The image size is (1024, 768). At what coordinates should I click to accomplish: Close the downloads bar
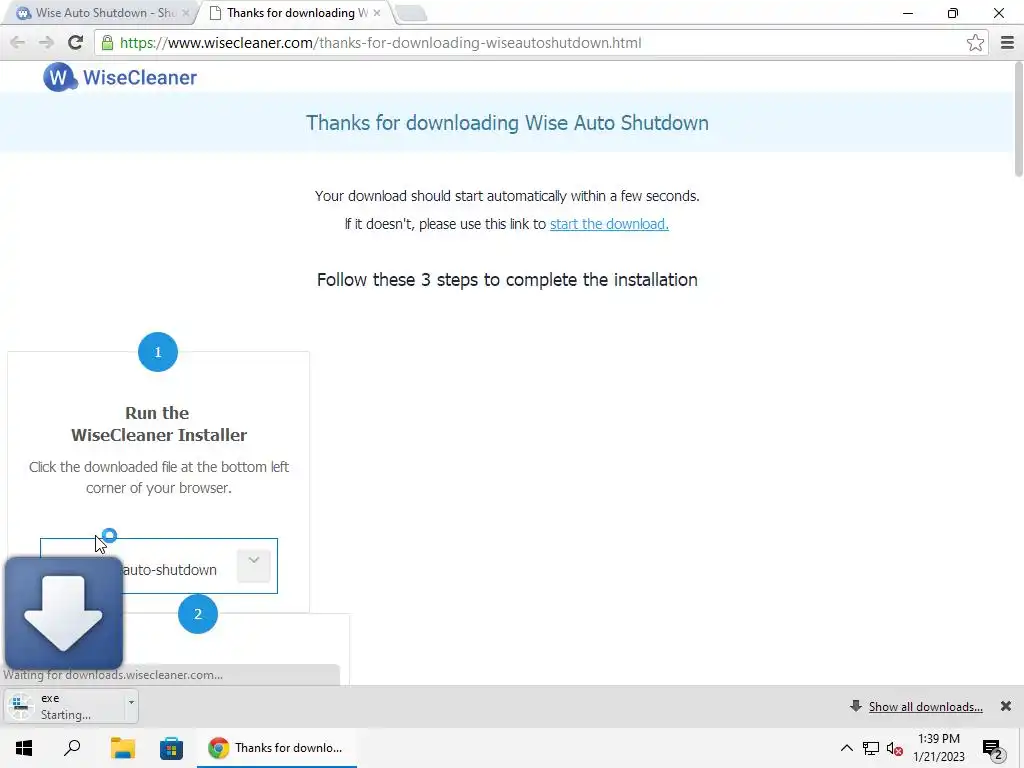click(1006, 706)
